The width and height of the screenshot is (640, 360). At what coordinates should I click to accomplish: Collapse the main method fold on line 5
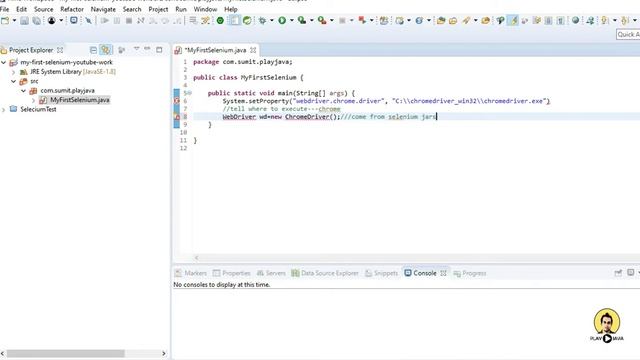click(x=189, y=93)
